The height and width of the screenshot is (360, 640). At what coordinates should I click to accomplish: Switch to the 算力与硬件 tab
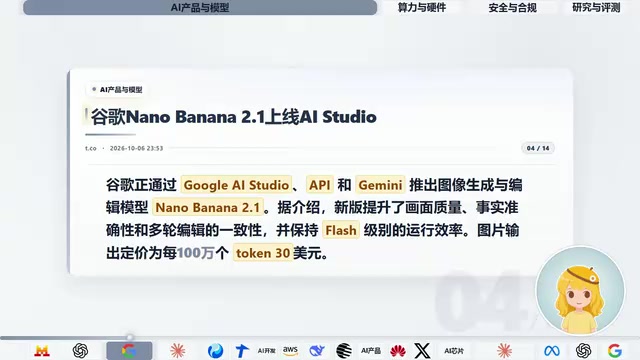click(422, 7)
